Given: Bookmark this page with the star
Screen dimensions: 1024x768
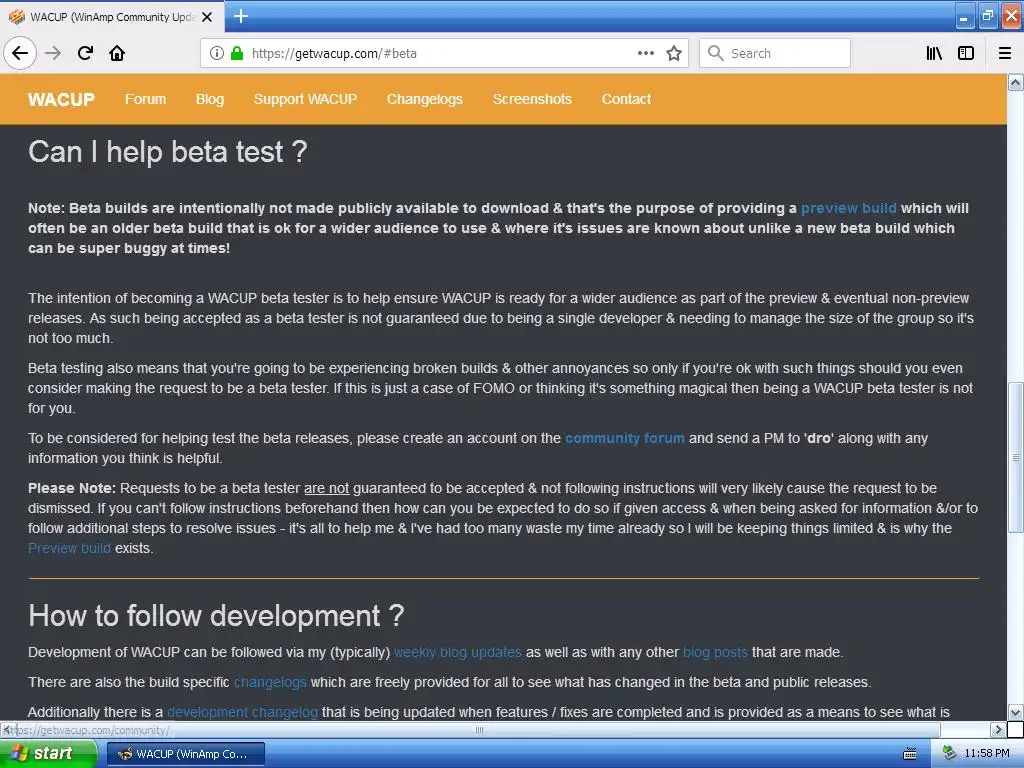Looking at the screenshot, I should [674, 53].
